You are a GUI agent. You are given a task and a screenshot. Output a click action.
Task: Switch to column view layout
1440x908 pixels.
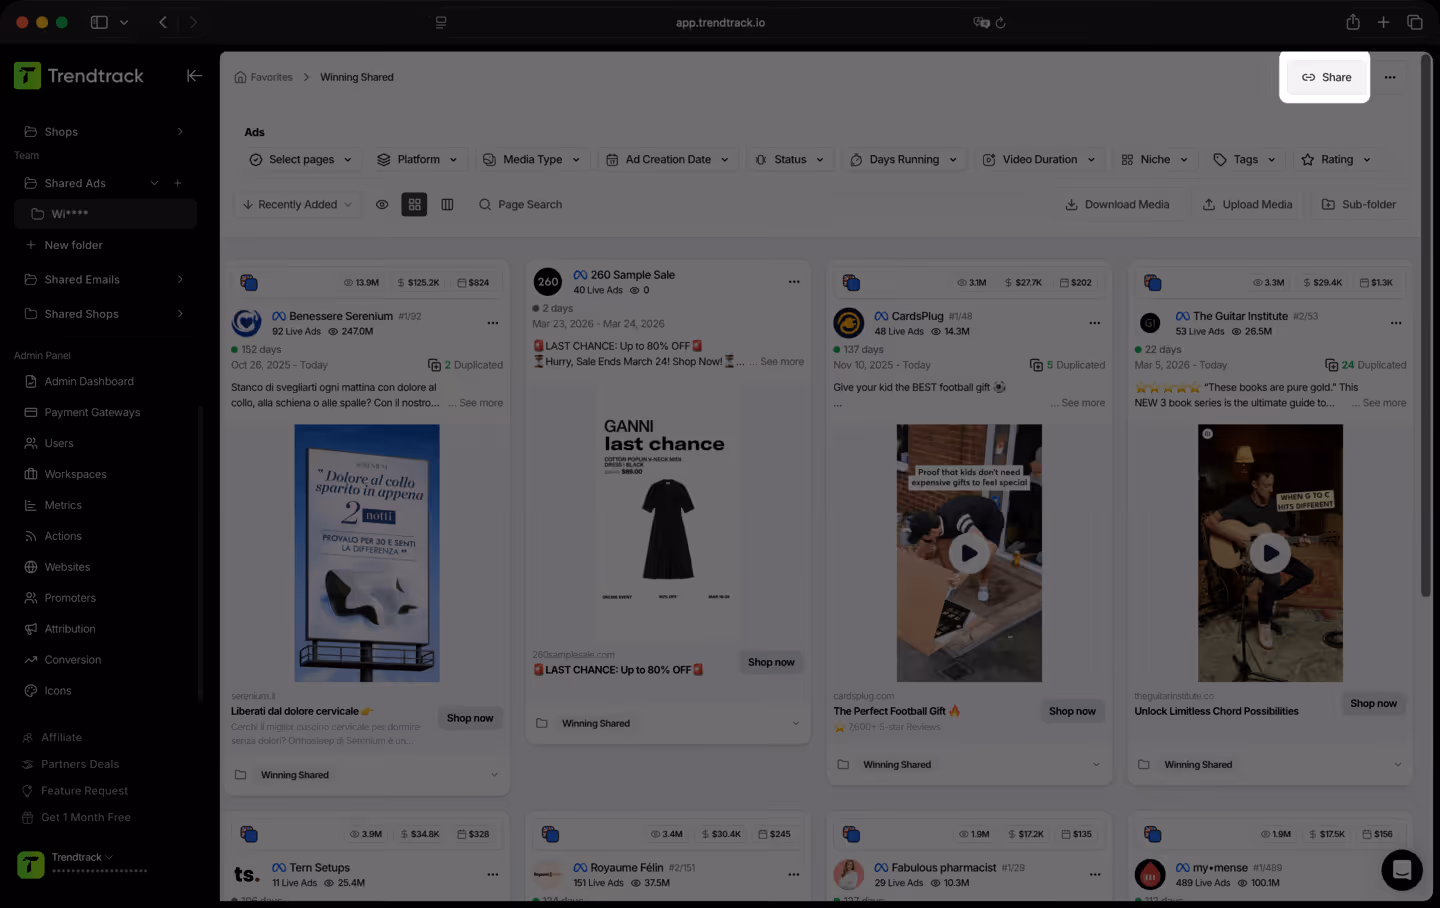click(447, 204)
